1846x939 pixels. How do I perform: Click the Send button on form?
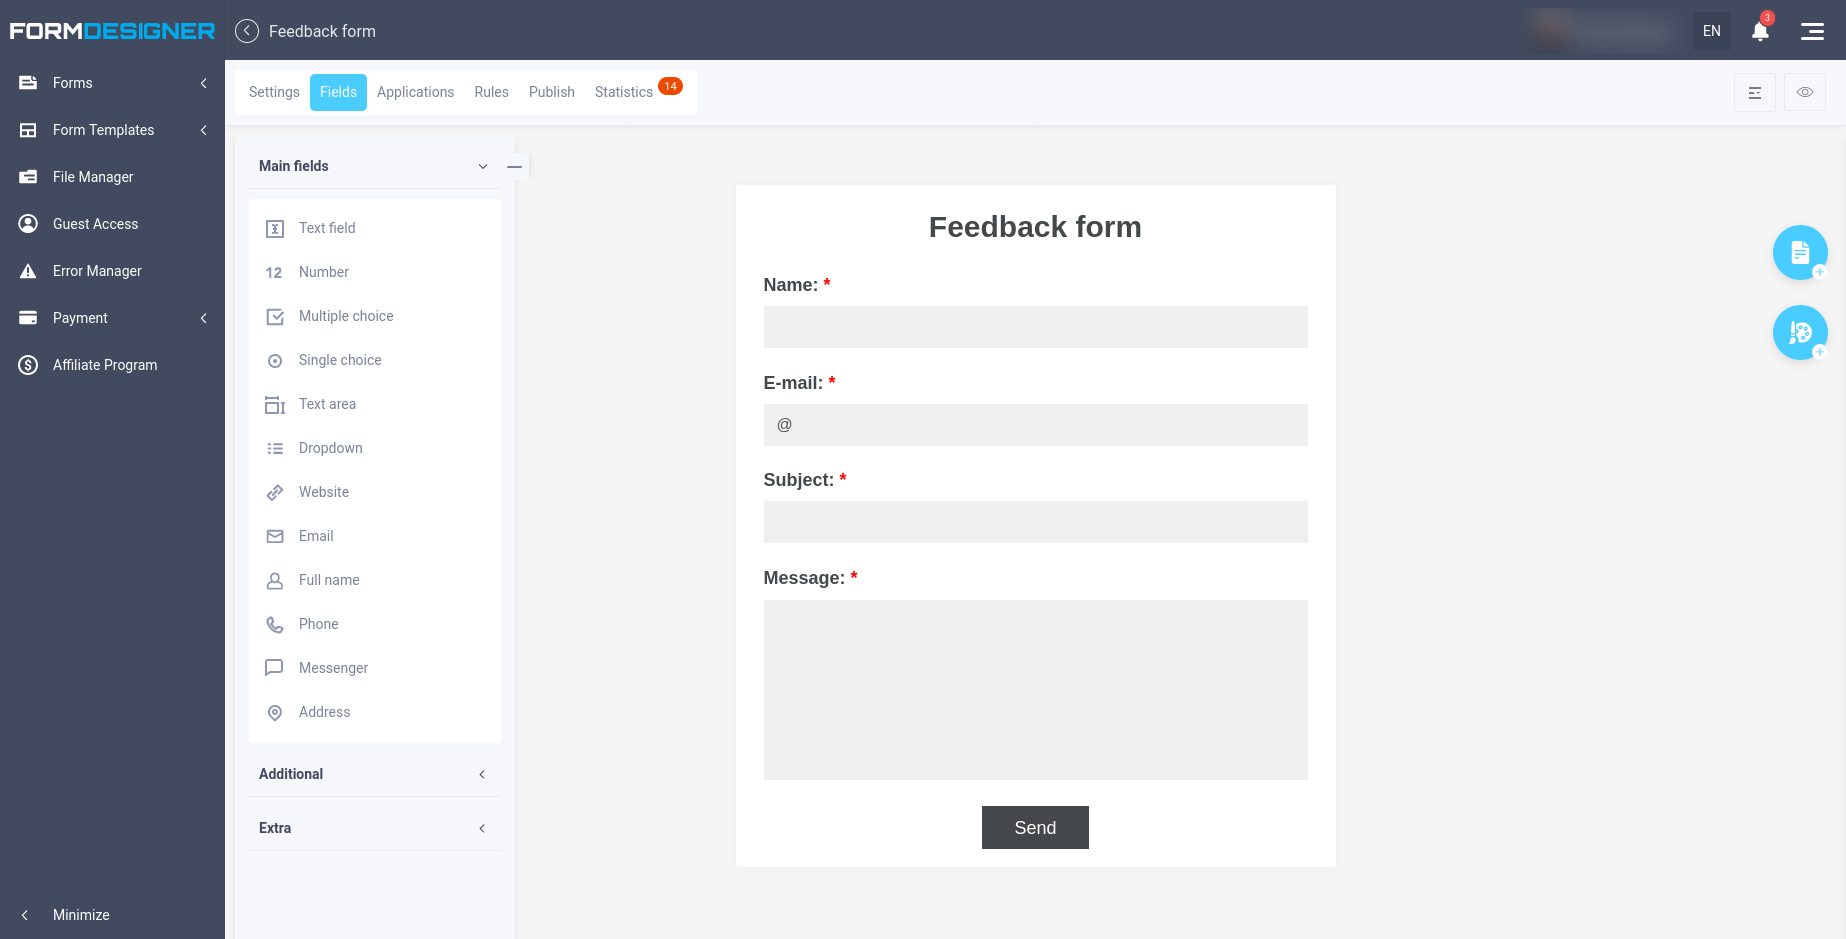[x=1034, y=827]
